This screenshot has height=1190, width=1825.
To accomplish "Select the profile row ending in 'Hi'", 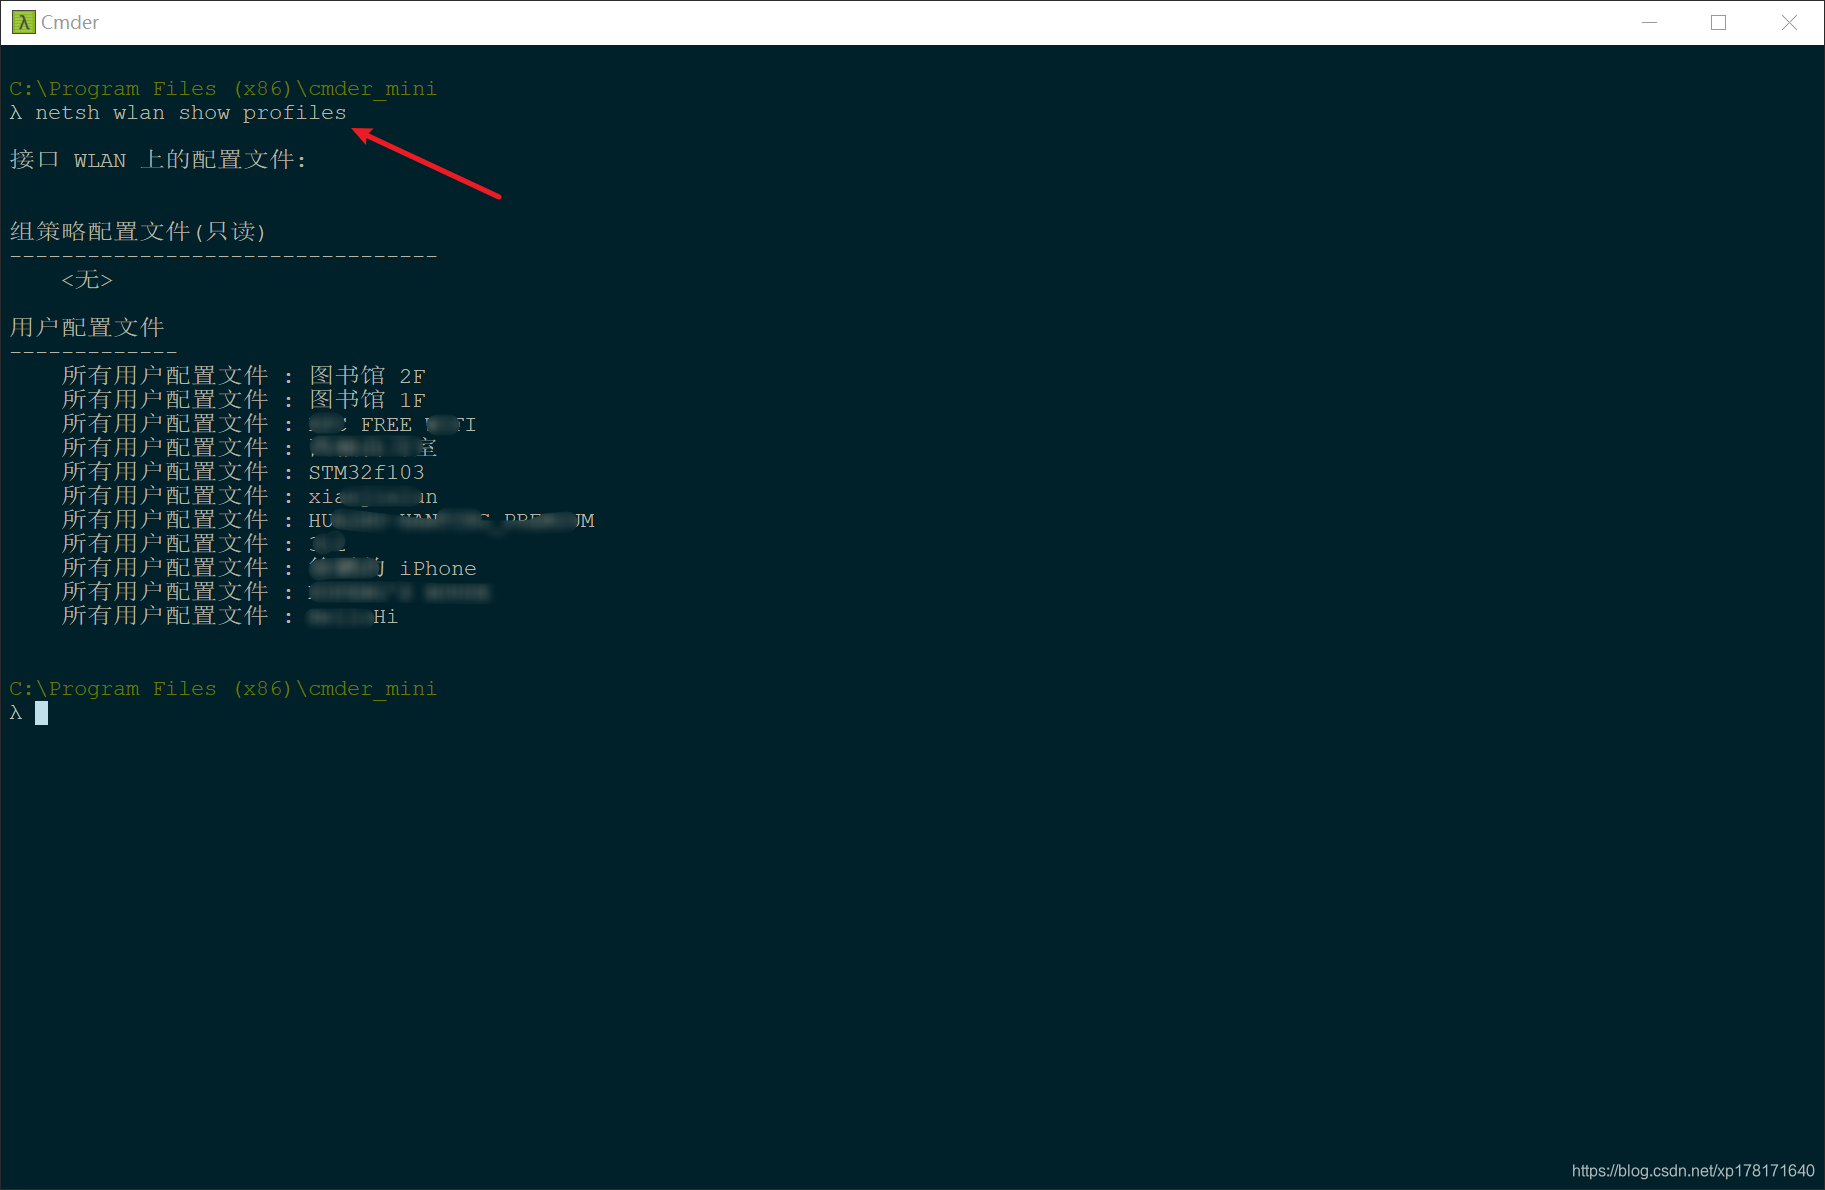I will (x=230, y=616).
